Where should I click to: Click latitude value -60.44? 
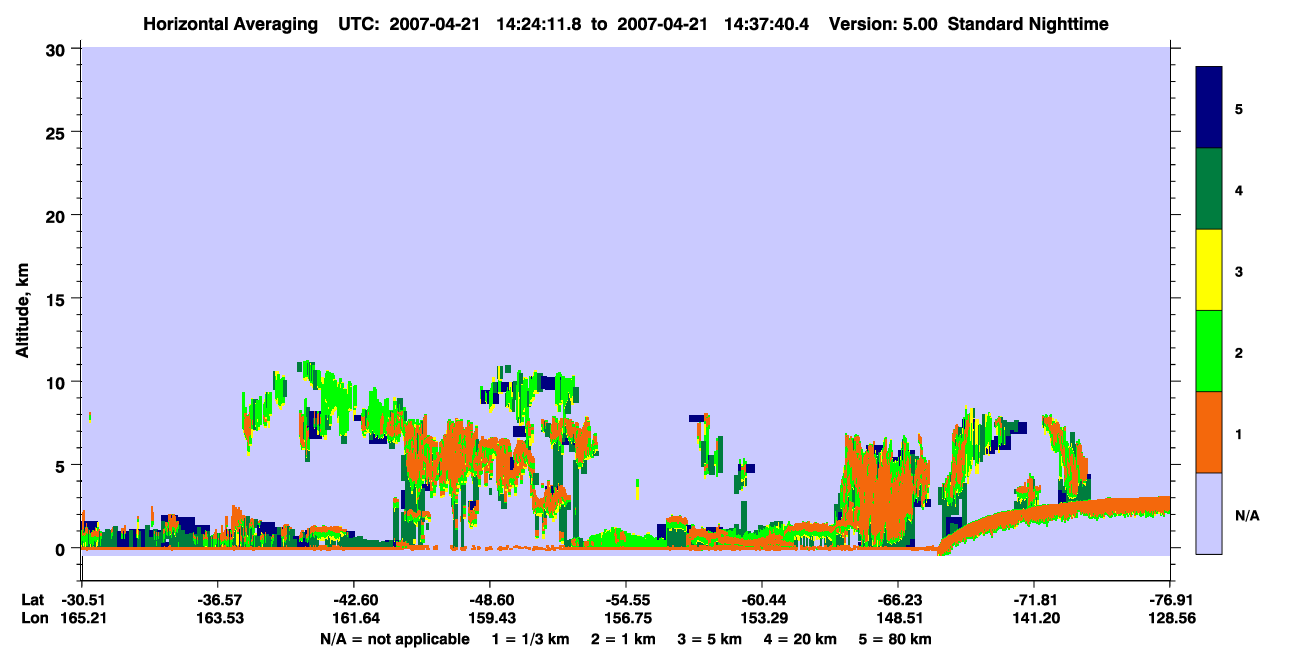click(762, 600)
